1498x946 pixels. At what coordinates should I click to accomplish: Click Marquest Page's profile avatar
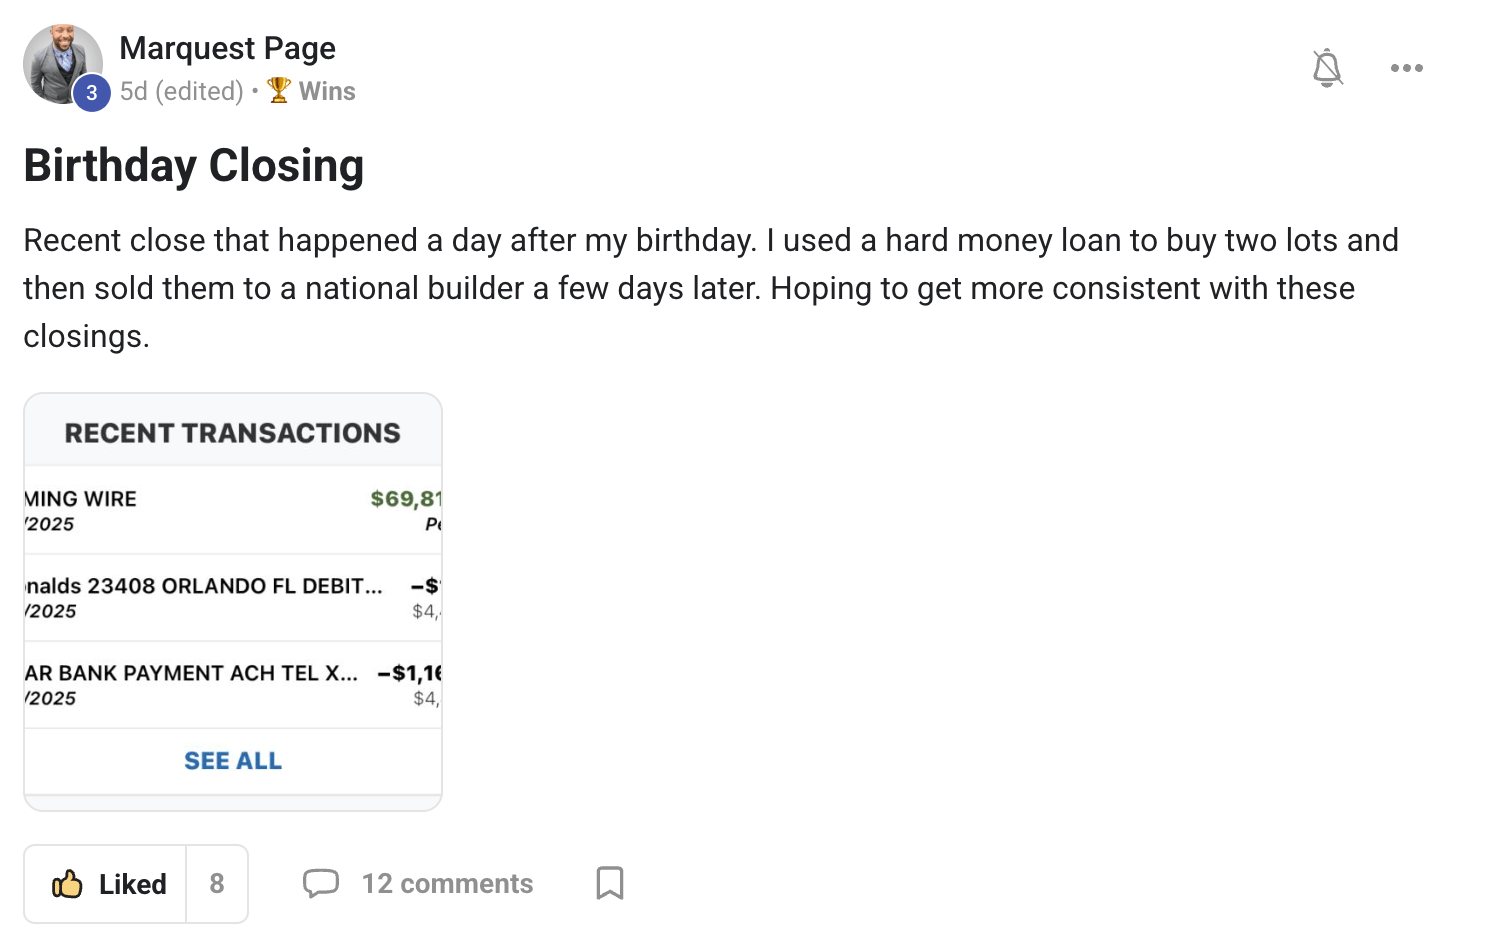click(62, 64)
